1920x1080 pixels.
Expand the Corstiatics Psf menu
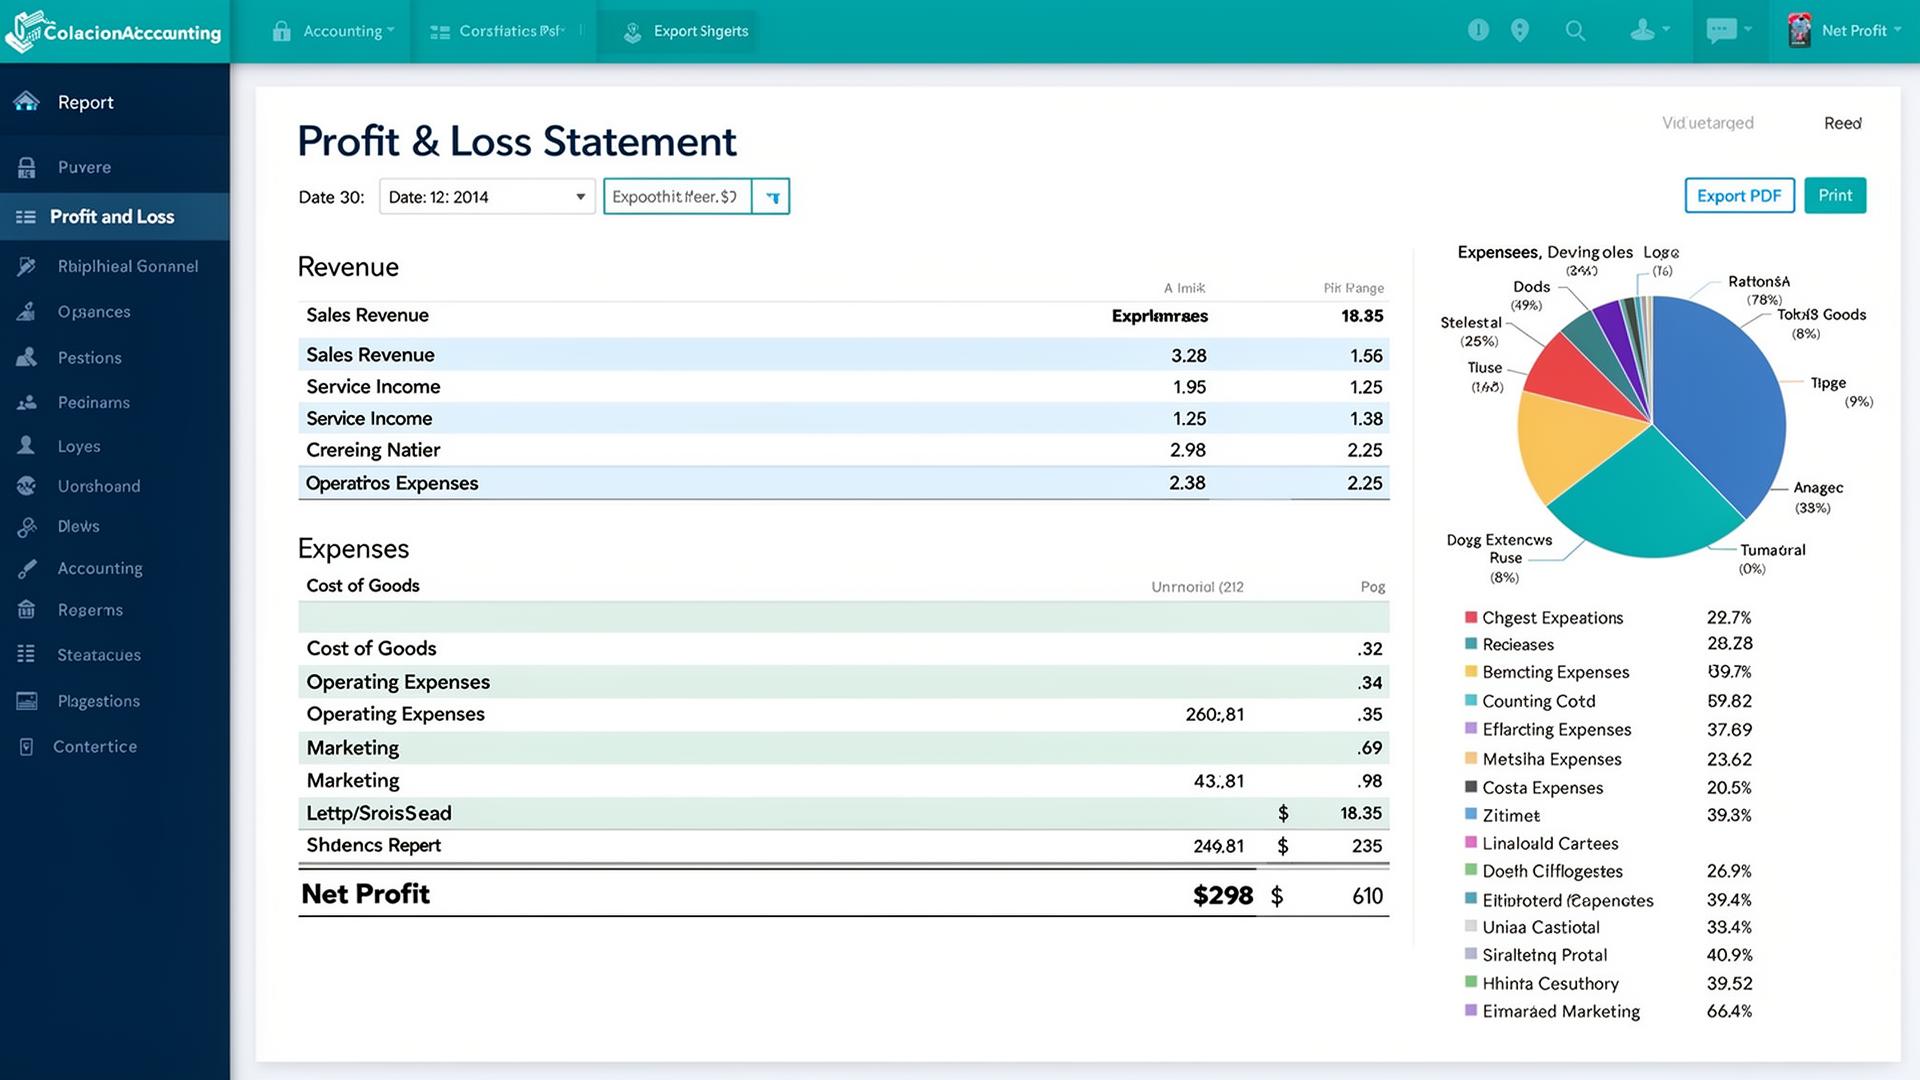(512, 31)
